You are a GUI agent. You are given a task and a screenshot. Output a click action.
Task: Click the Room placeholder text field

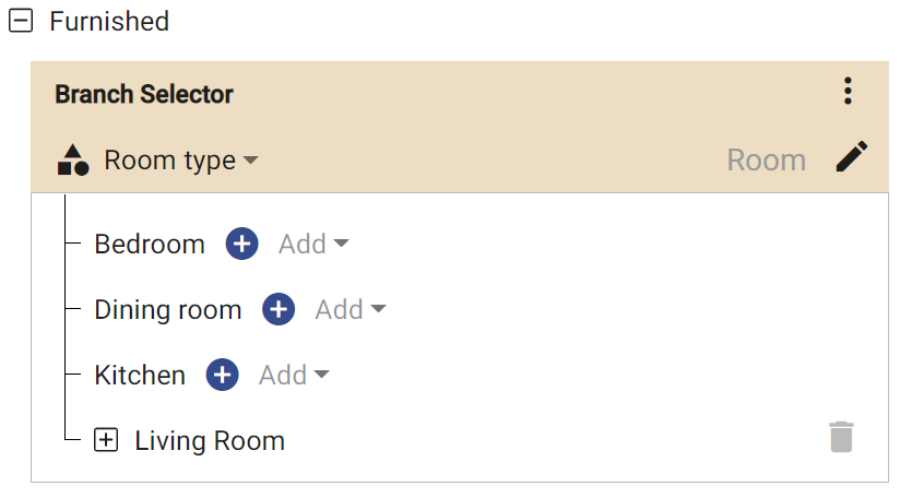[x=766, y=160]
